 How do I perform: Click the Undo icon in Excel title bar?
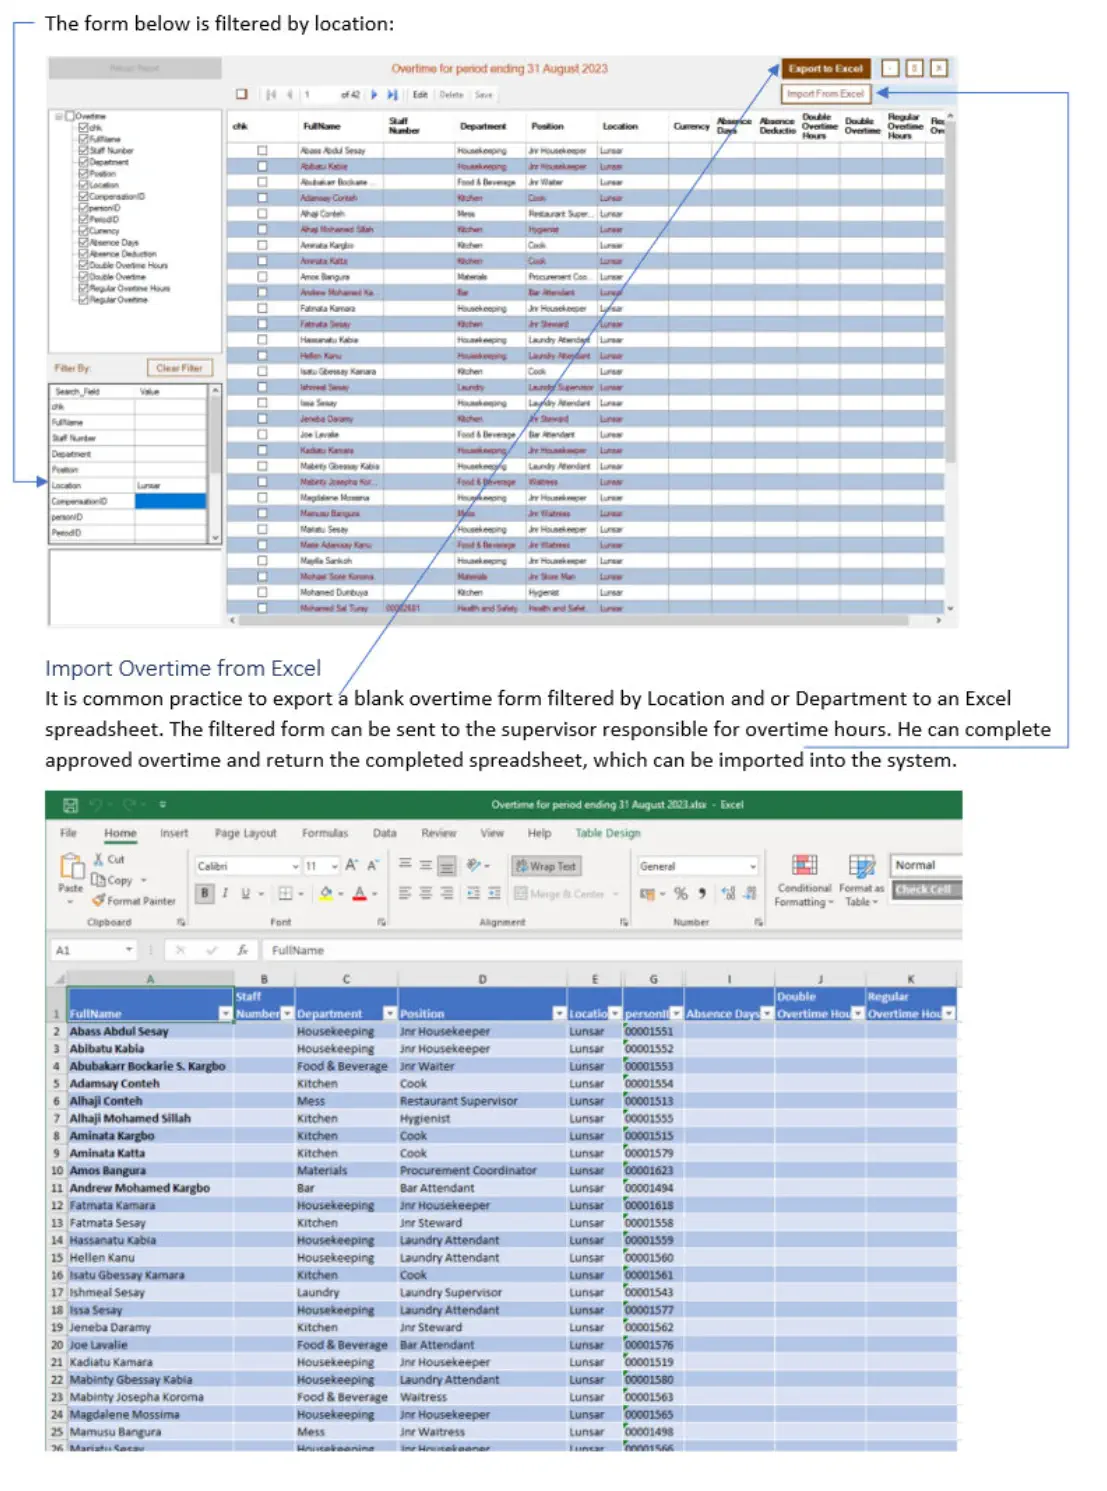96,805
